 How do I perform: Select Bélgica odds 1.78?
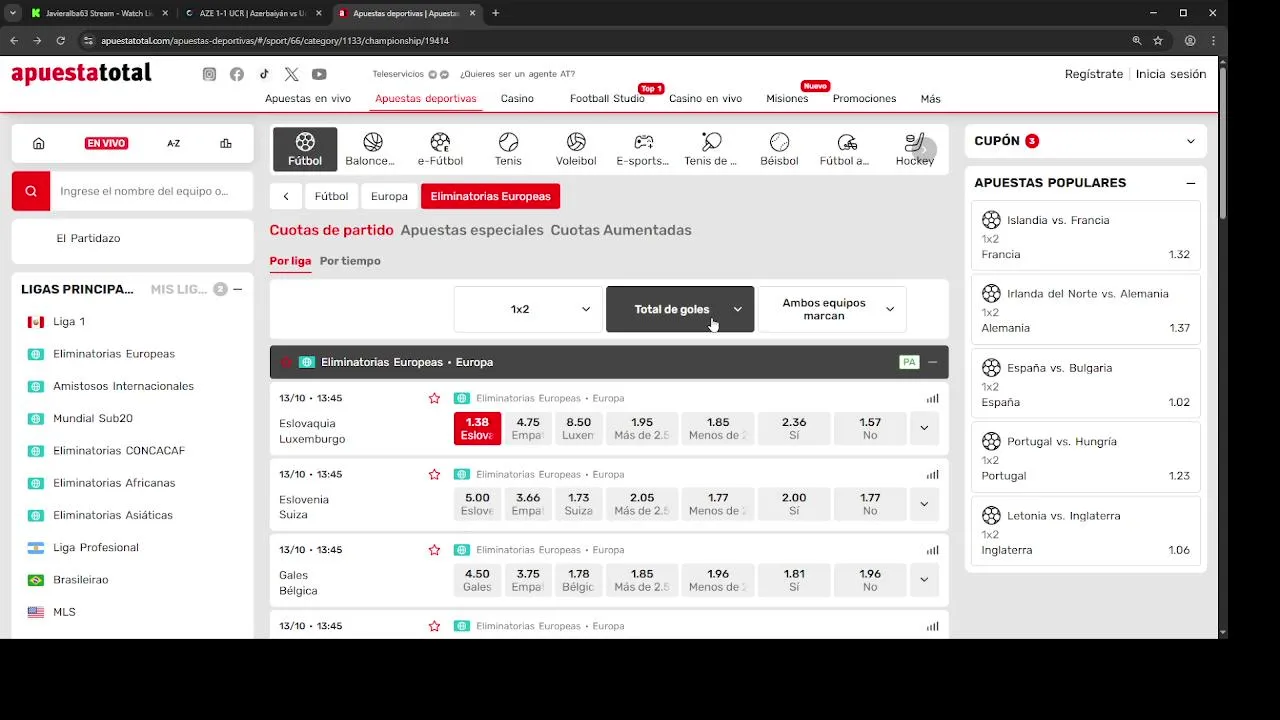[x=578, y=580]
